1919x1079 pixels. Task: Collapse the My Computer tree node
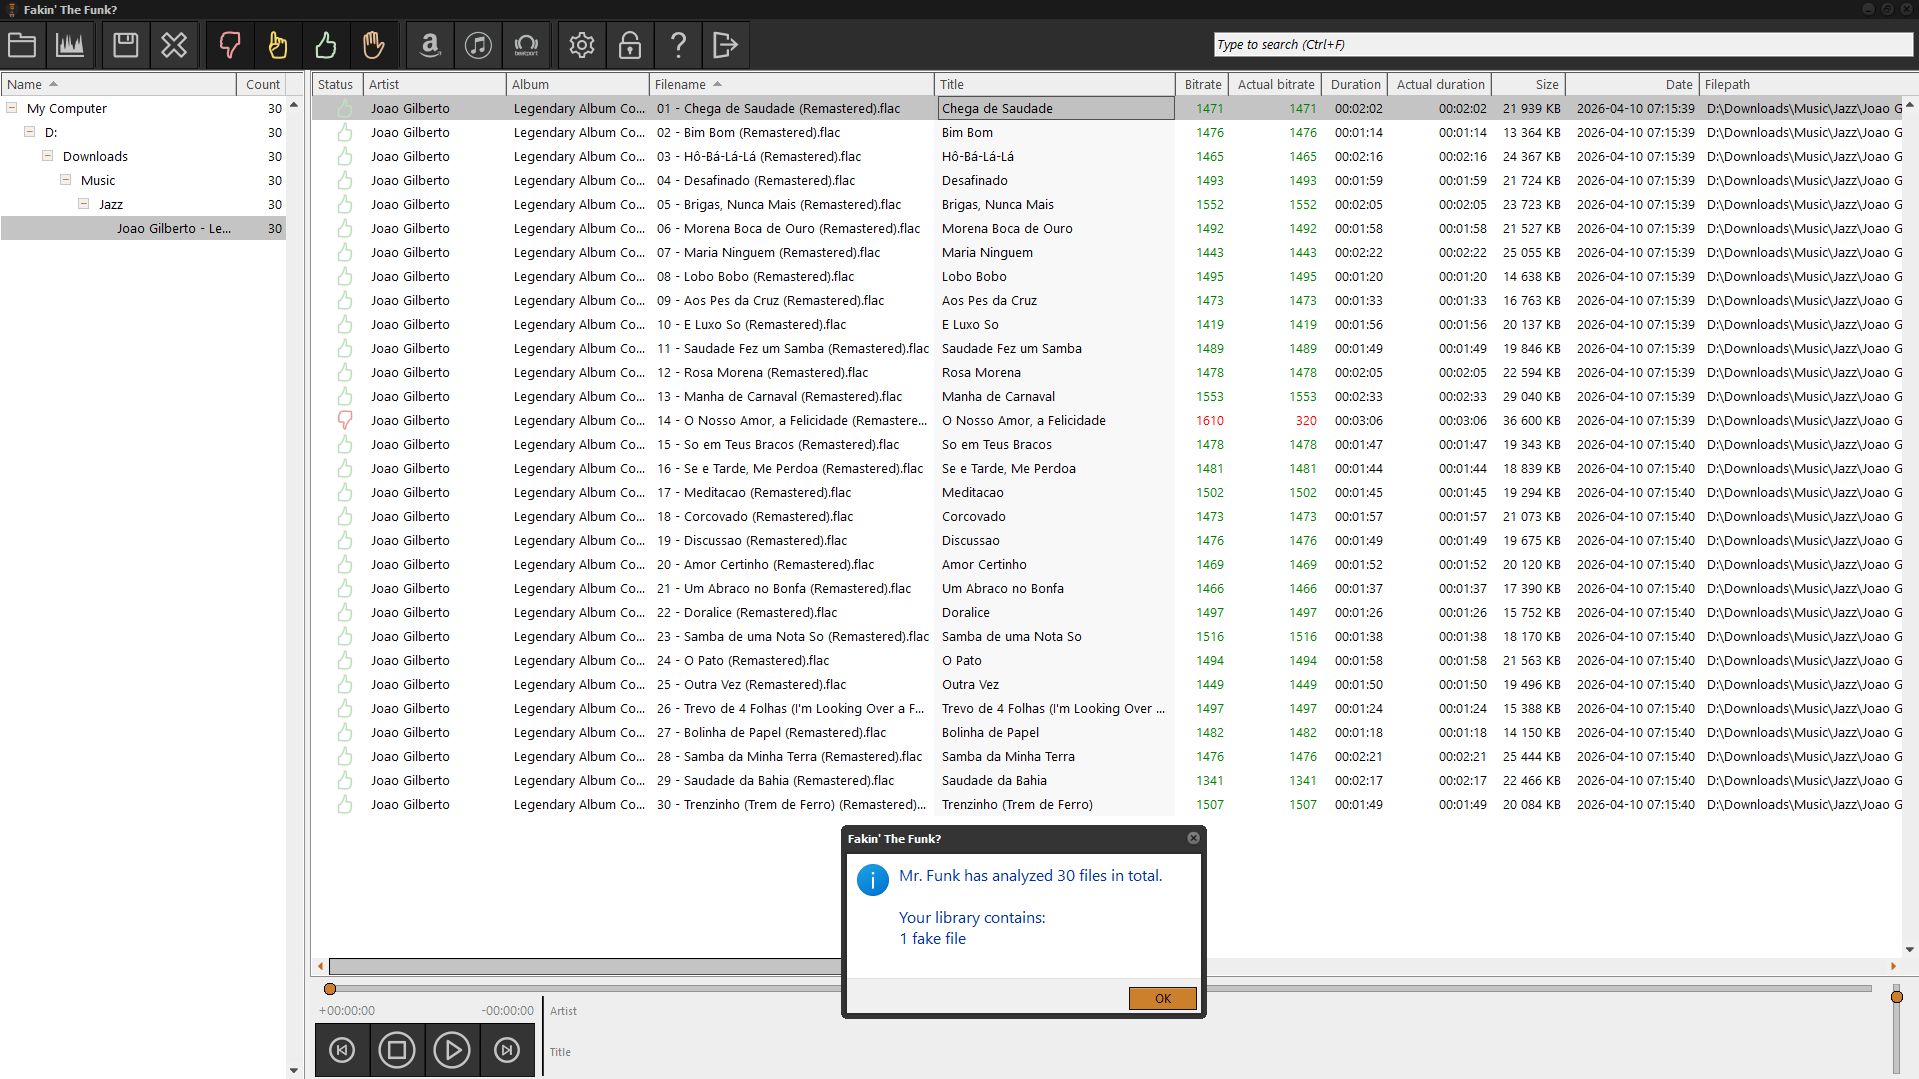click(x=12, y=108)
